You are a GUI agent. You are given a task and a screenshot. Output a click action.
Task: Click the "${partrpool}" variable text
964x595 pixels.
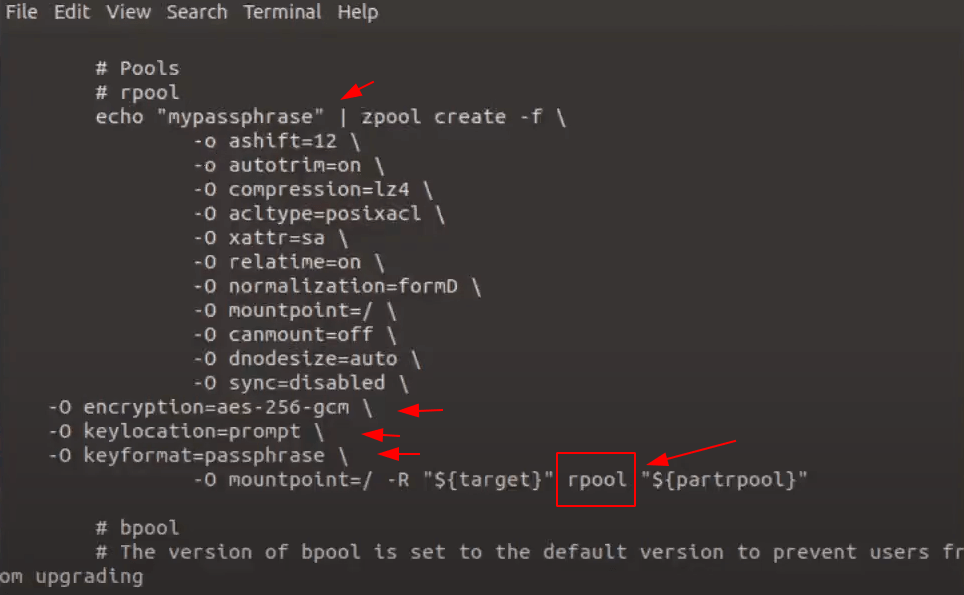724,479
